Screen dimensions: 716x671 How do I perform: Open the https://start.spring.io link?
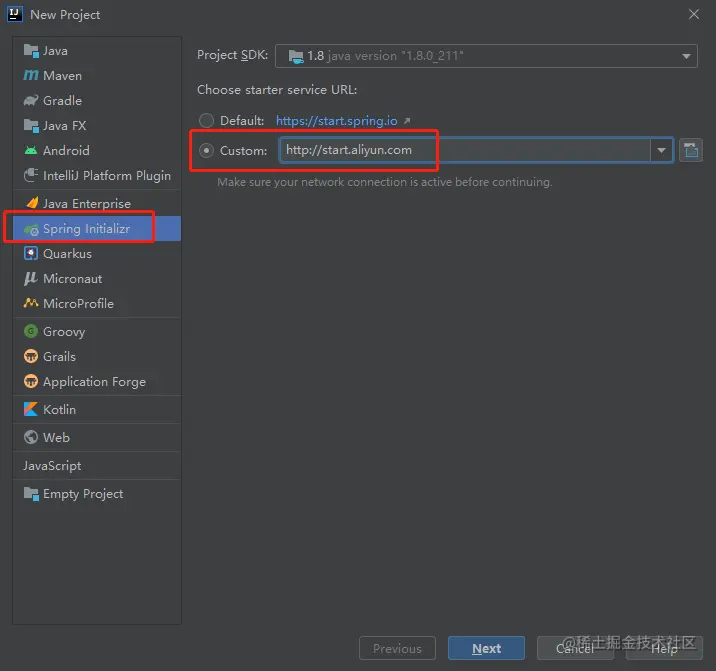(x=337, y=121)
